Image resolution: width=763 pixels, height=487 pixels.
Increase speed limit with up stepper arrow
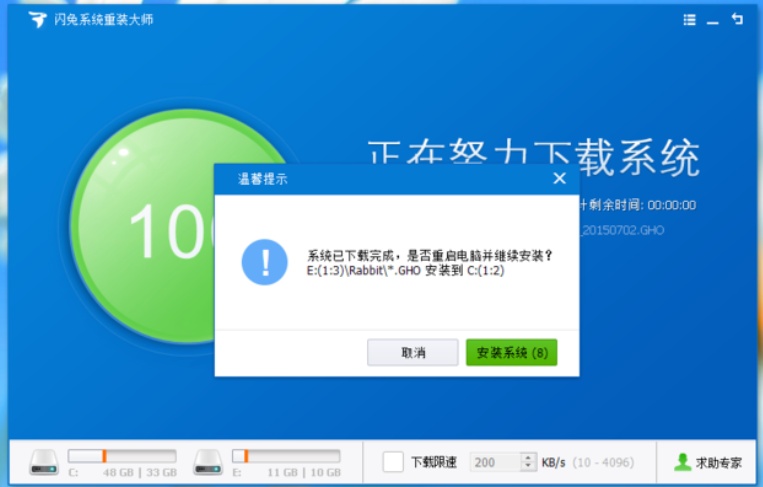click(x=528, y=457)
